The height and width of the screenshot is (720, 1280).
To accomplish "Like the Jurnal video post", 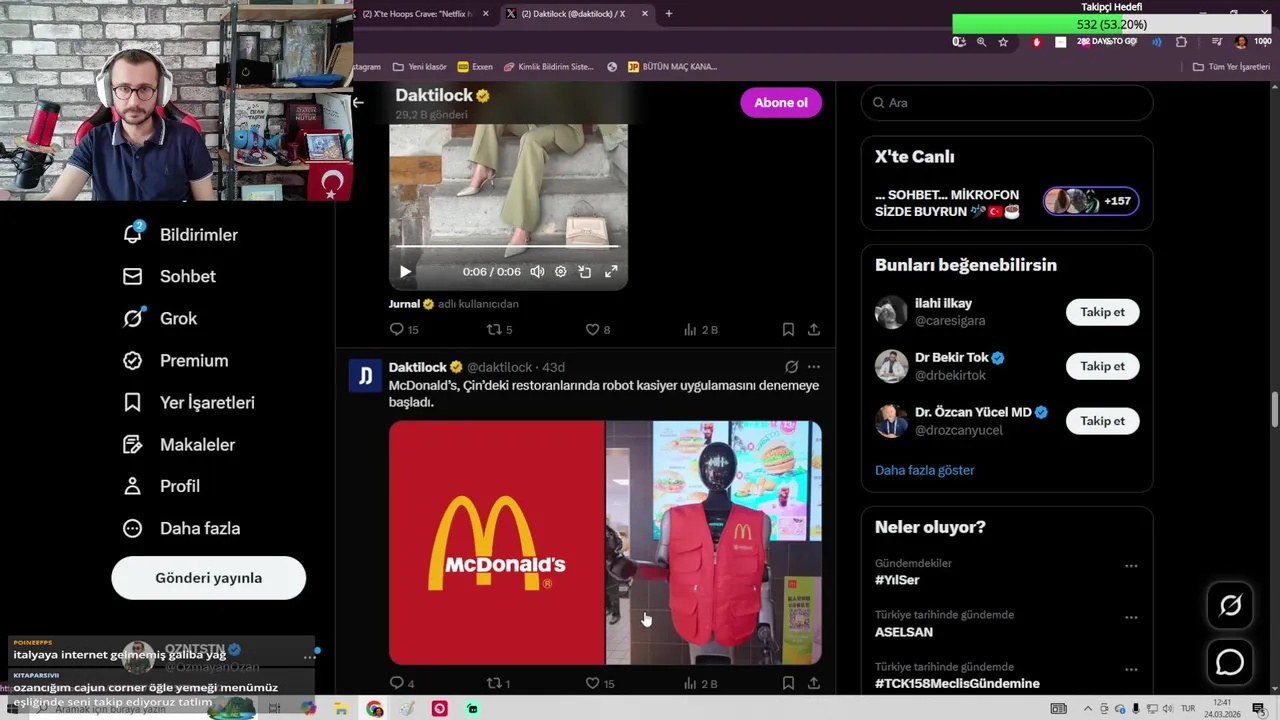I will [597, 329].
